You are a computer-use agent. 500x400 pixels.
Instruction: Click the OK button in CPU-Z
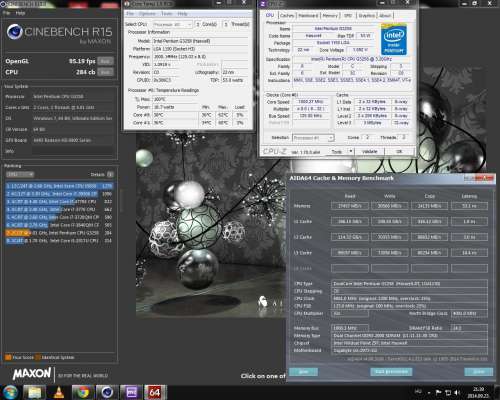coord(399,152)
